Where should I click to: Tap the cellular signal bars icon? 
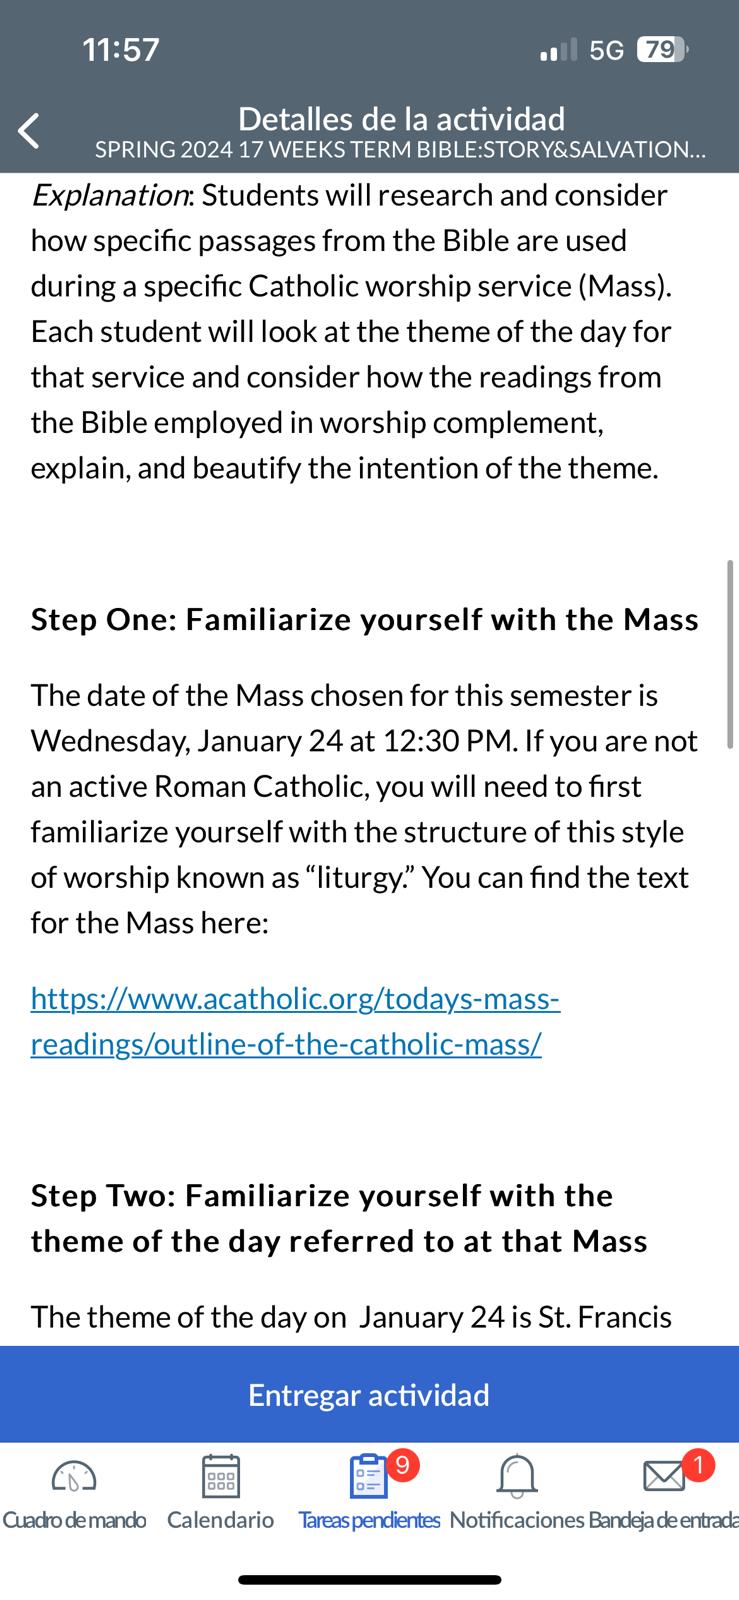pos(558,49)
